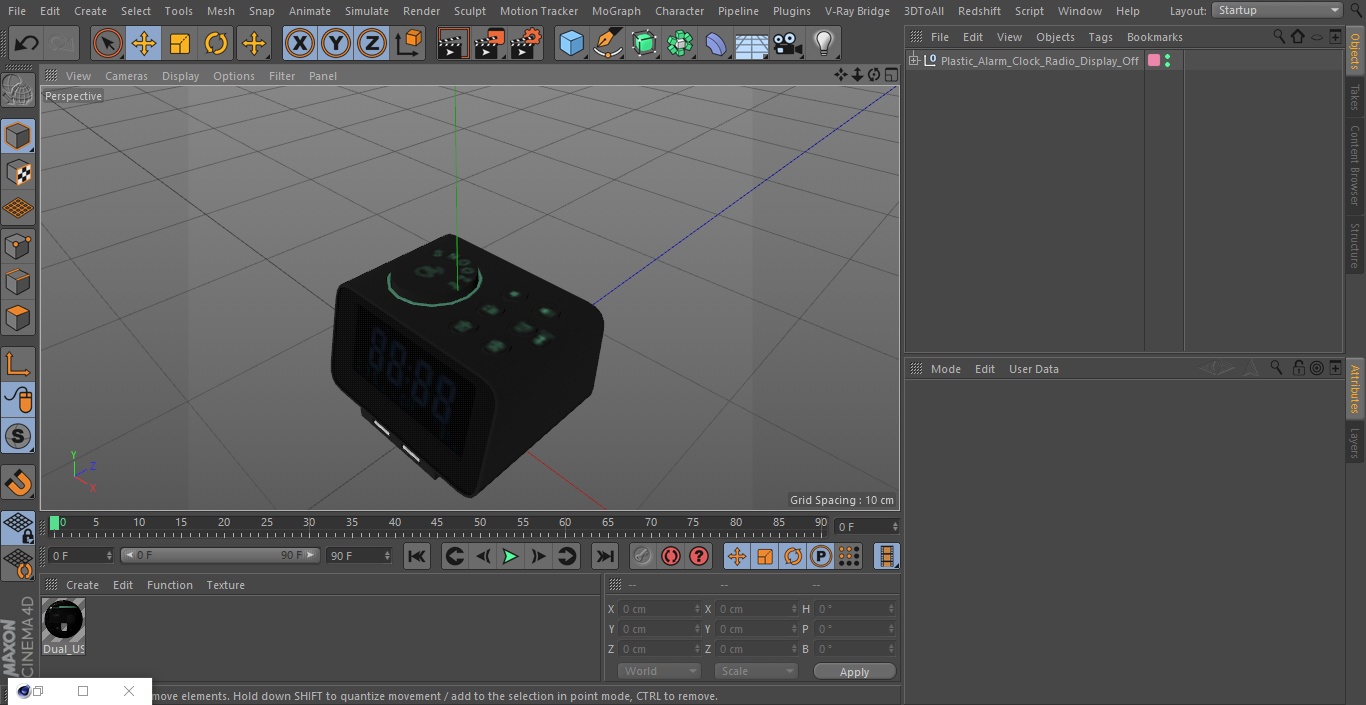Click the X position input field

coord(659,609)
